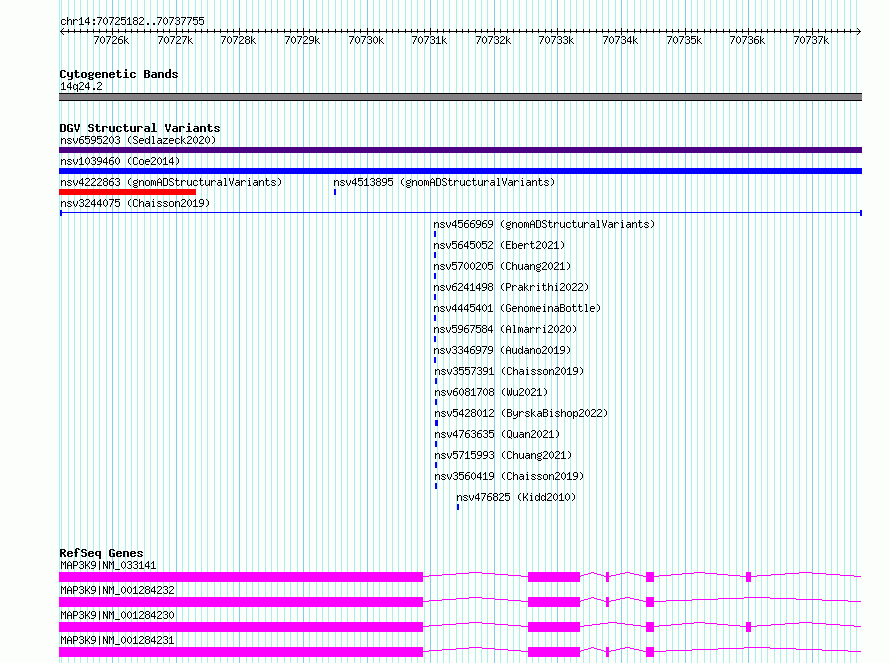Image resolution: width=890 pixels, height=663 pixels.
Task: Click the DGV Structural Variants track title
Action: 140,128
